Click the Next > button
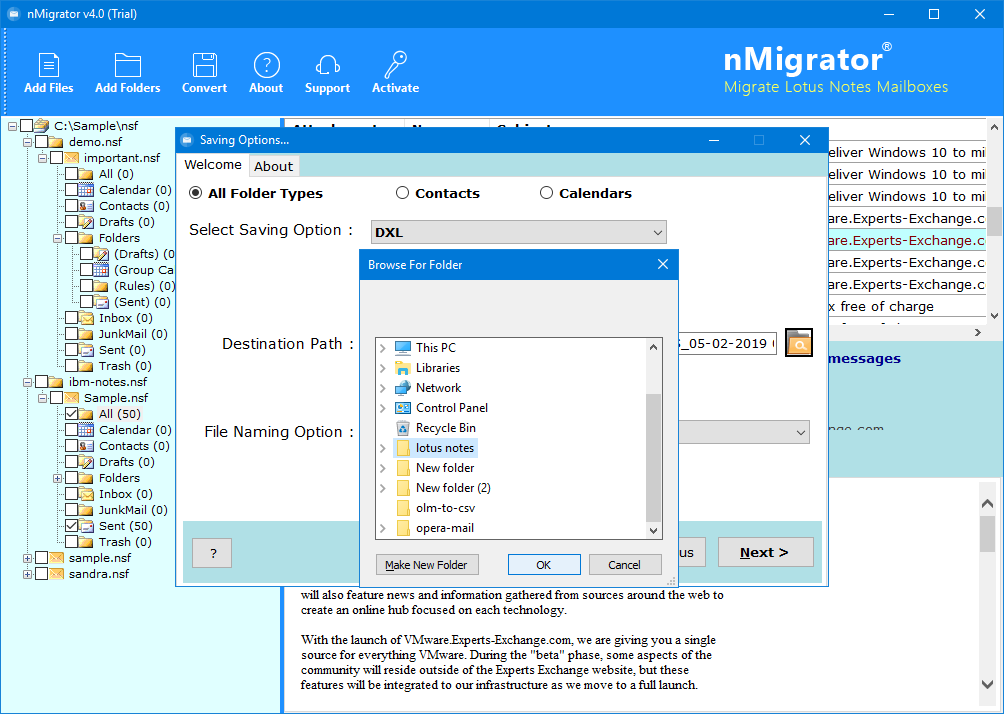 (765, 552)
